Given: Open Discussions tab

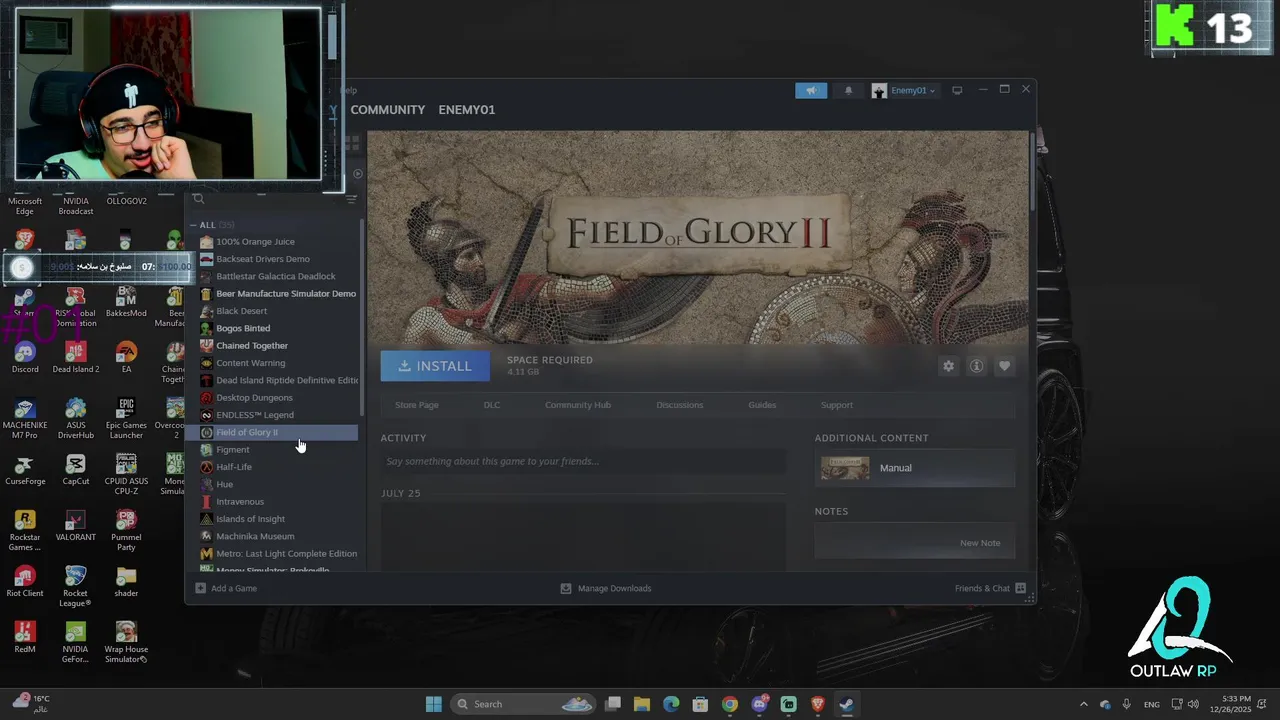Looking at the screenshot, I should tap(680, 405).
